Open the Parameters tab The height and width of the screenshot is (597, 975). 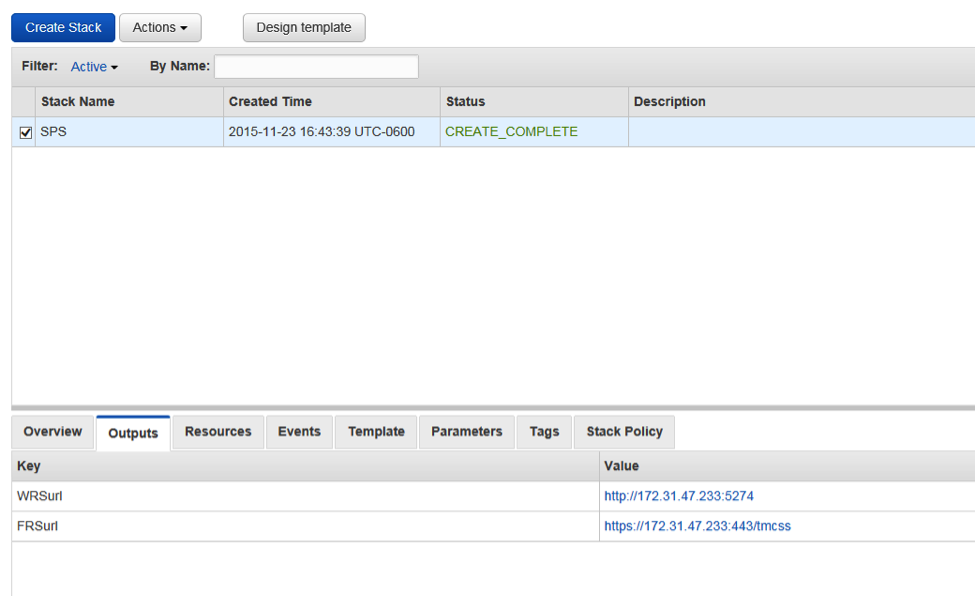(467, 432)
